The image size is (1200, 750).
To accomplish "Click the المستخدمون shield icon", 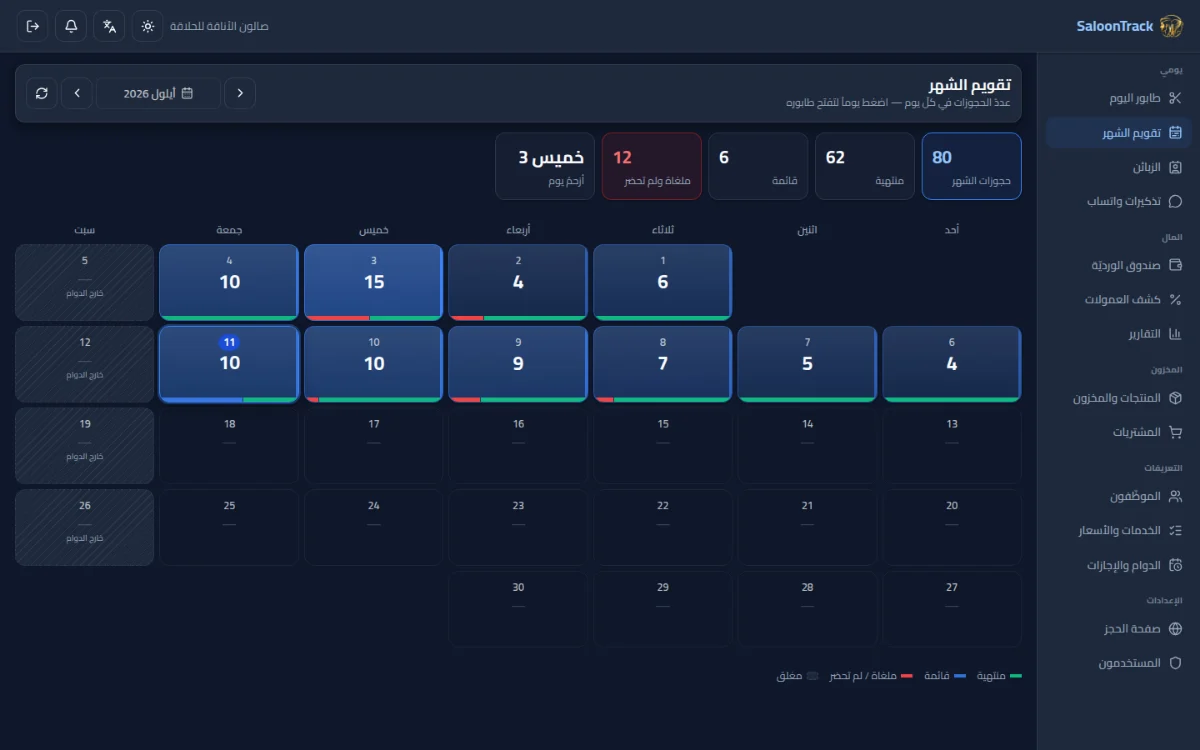I will (x=1175, y=663).
